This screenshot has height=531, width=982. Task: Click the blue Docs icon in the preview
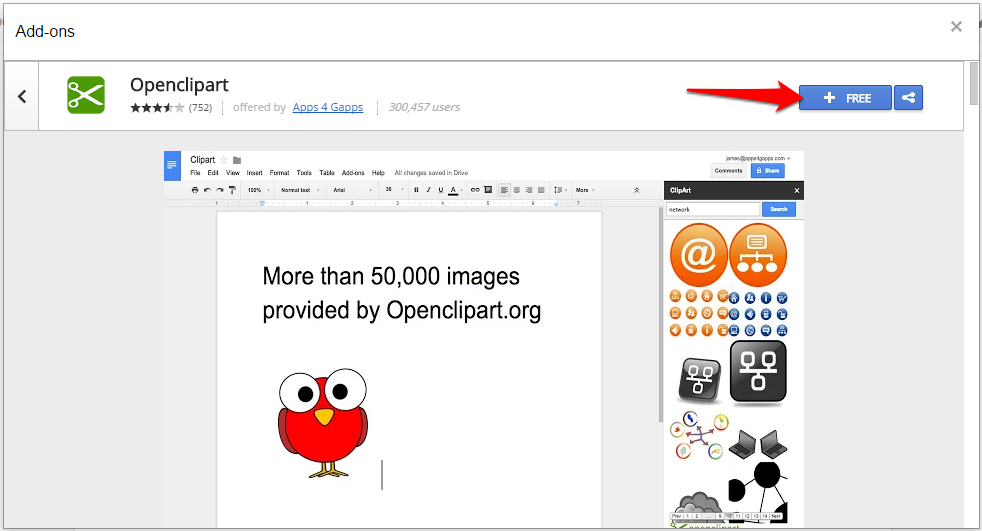(172, 165)
